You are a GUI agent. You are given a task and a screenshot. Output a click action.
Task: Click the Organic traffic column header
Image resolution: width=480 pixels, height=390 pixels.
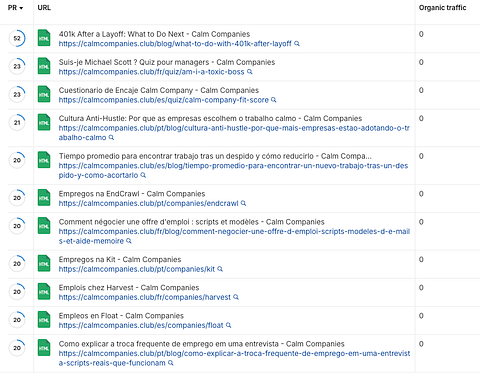click(x=442, y=8)
